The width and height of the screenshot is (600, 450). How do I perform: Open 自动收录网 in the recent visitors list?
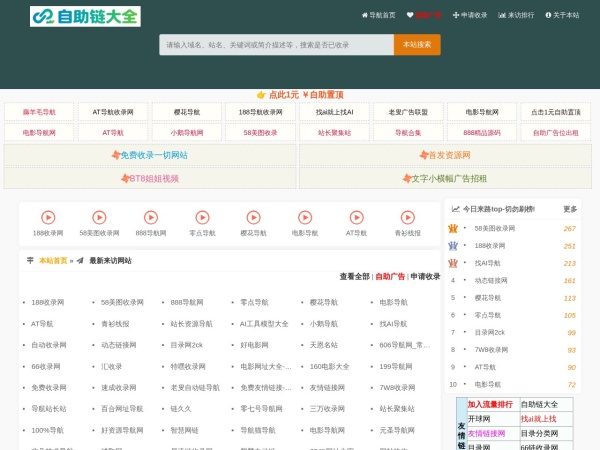pyautogui.click(x=49, y=345)
